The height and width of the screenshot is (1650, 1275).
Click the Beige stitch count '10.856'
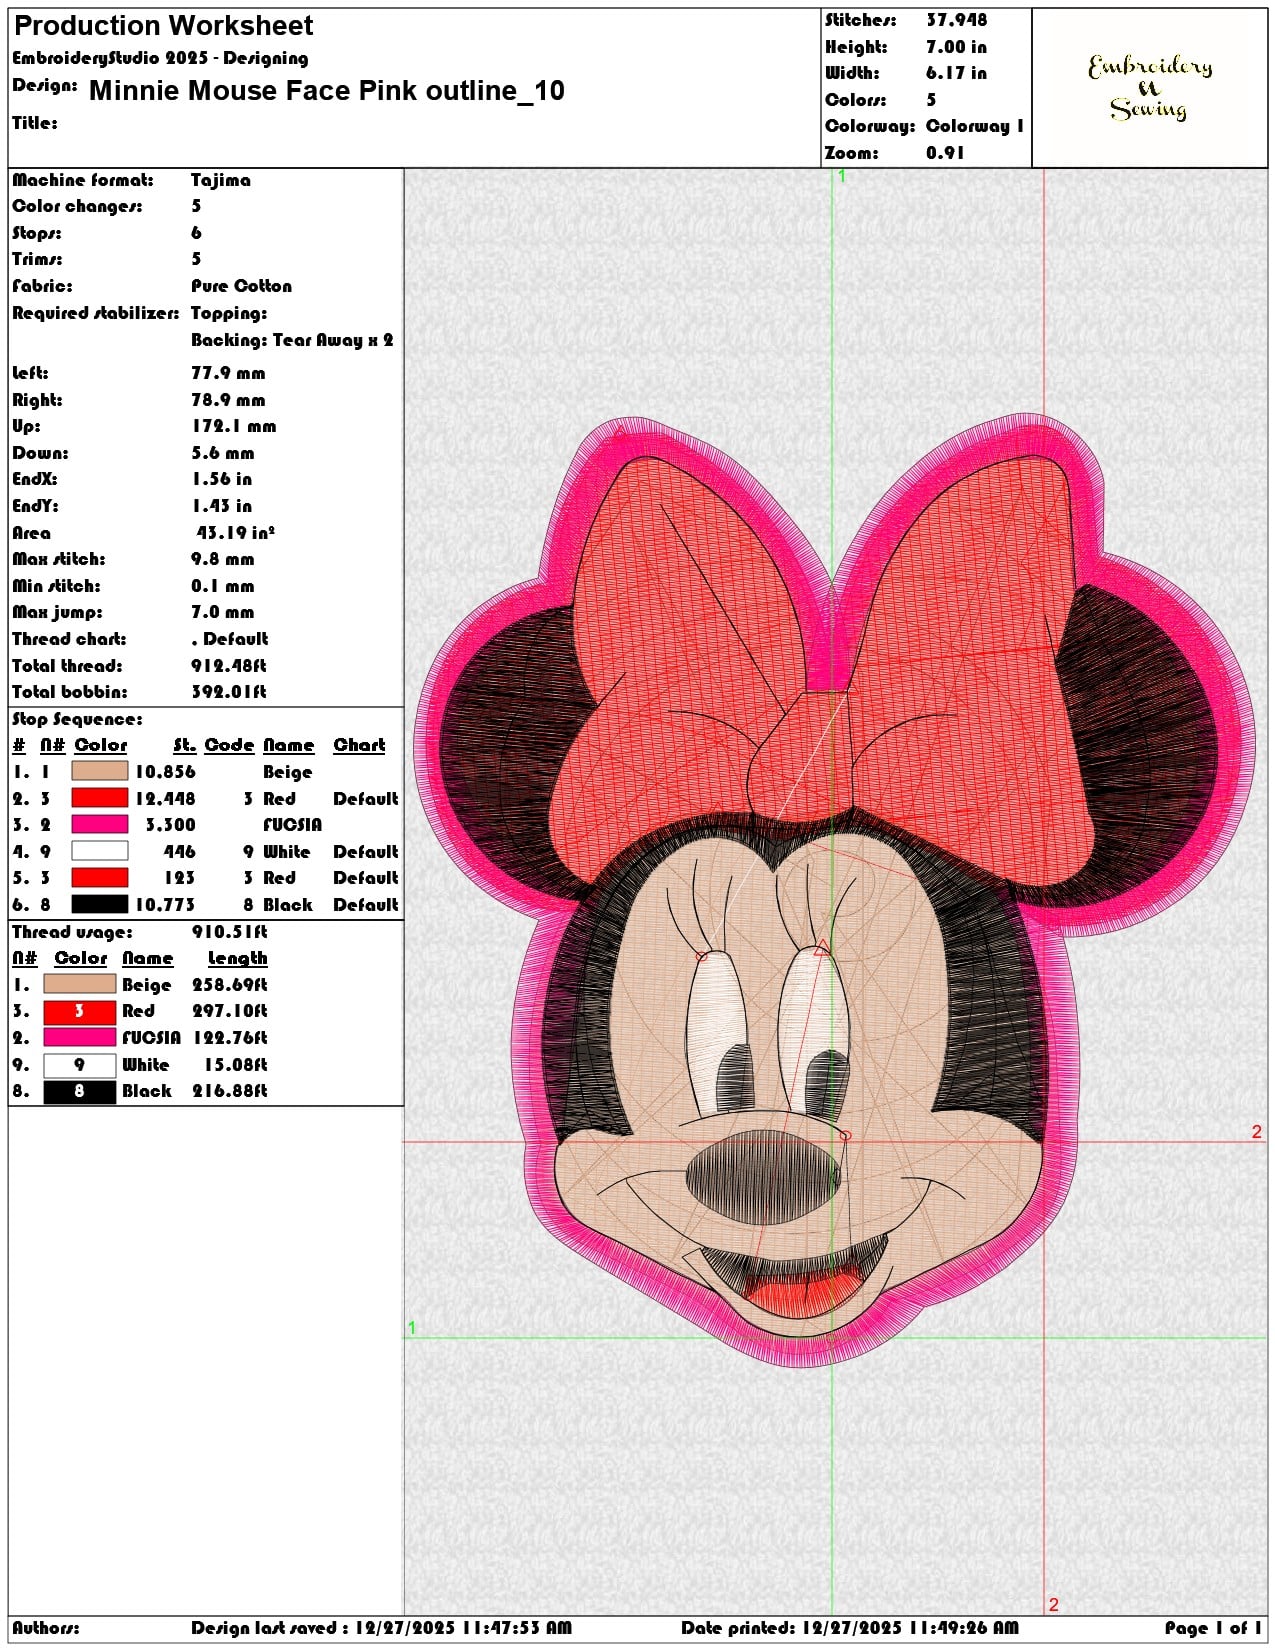pyautogui.click(x=165, y=772)
